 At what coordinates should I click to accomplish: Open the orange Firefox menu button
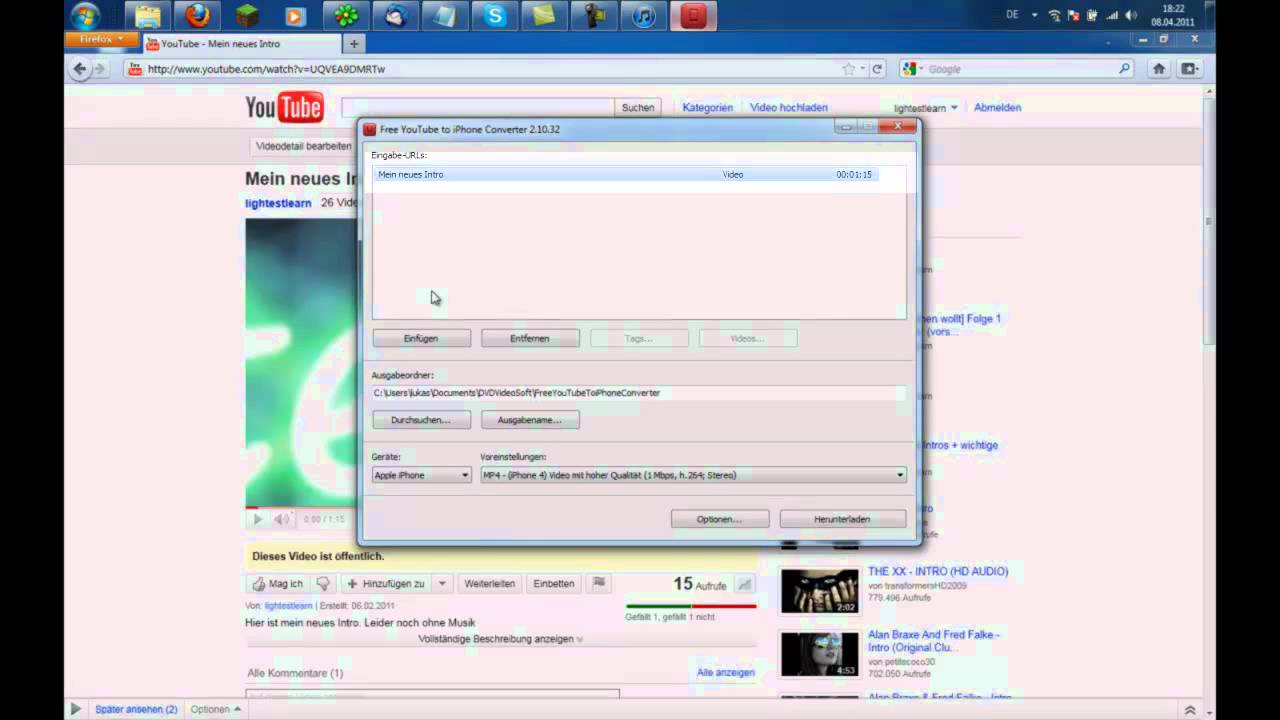tap(101, 39)
